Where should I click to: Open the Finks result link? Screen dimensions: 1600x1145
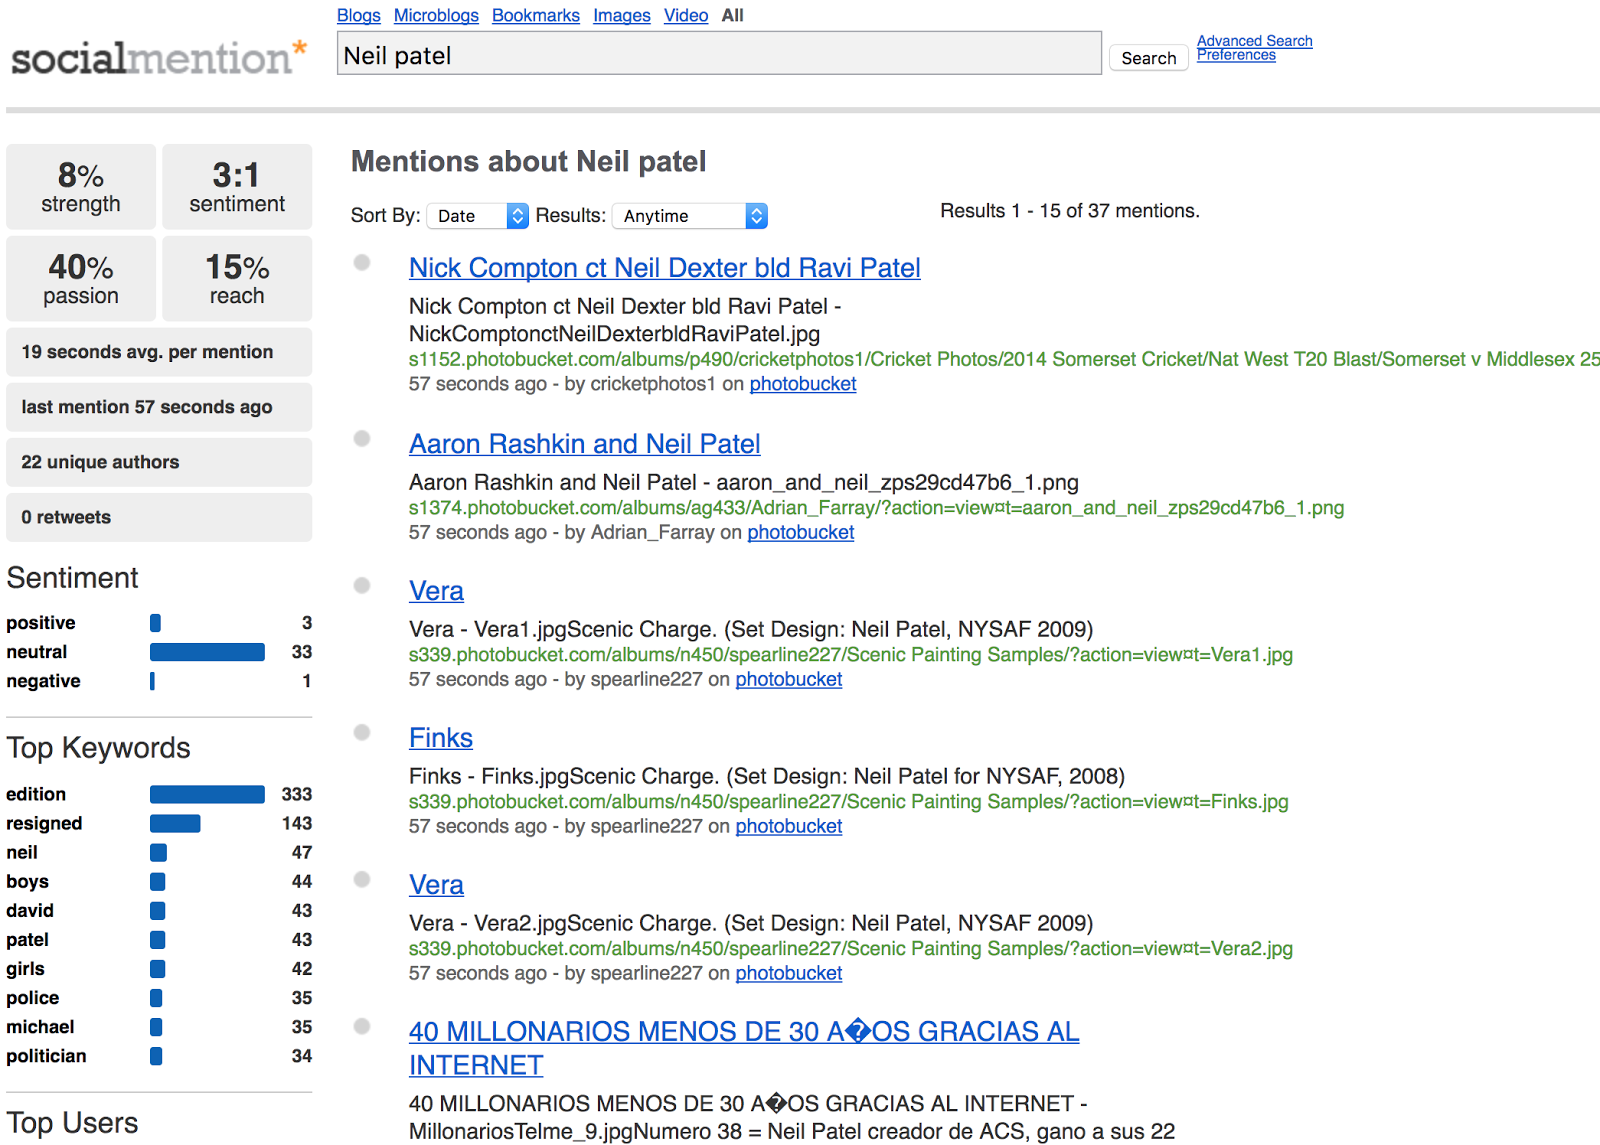[441, 738]
